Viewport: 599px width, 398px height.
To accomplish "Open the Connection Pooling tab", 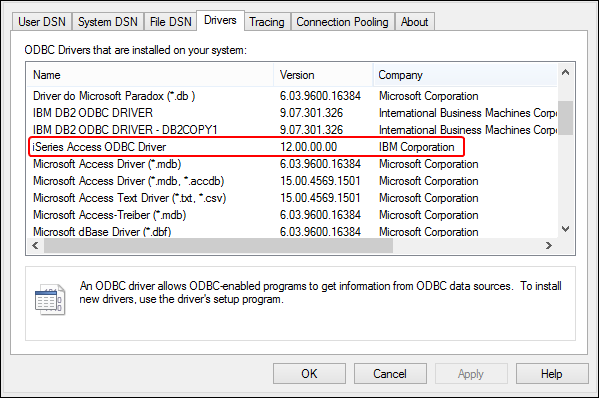I will [x=342, y=22].
